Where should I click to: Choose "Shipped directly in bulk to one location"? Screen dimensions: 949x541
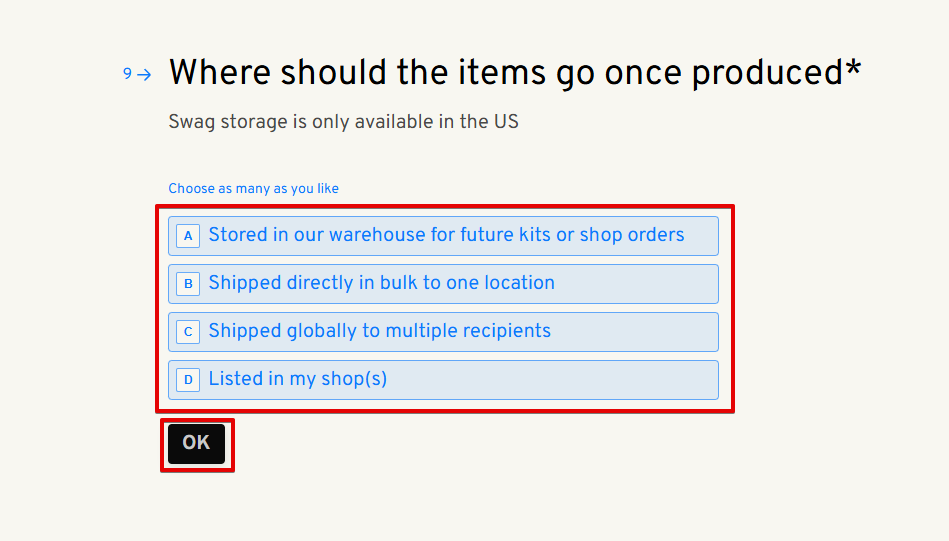[x=380, y=284]
